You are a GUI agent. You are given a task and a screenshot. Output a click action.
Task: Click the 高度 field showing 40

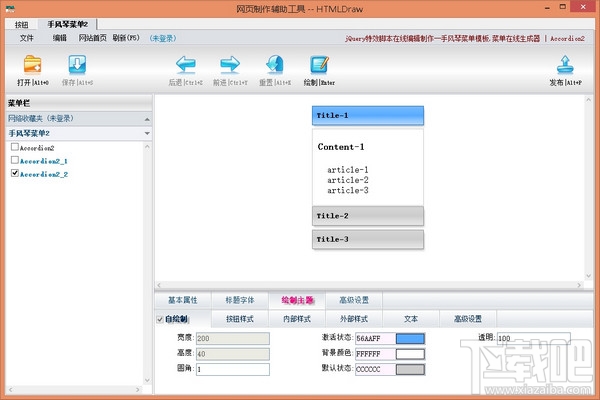pyautogui.click(x=233, y=354)
